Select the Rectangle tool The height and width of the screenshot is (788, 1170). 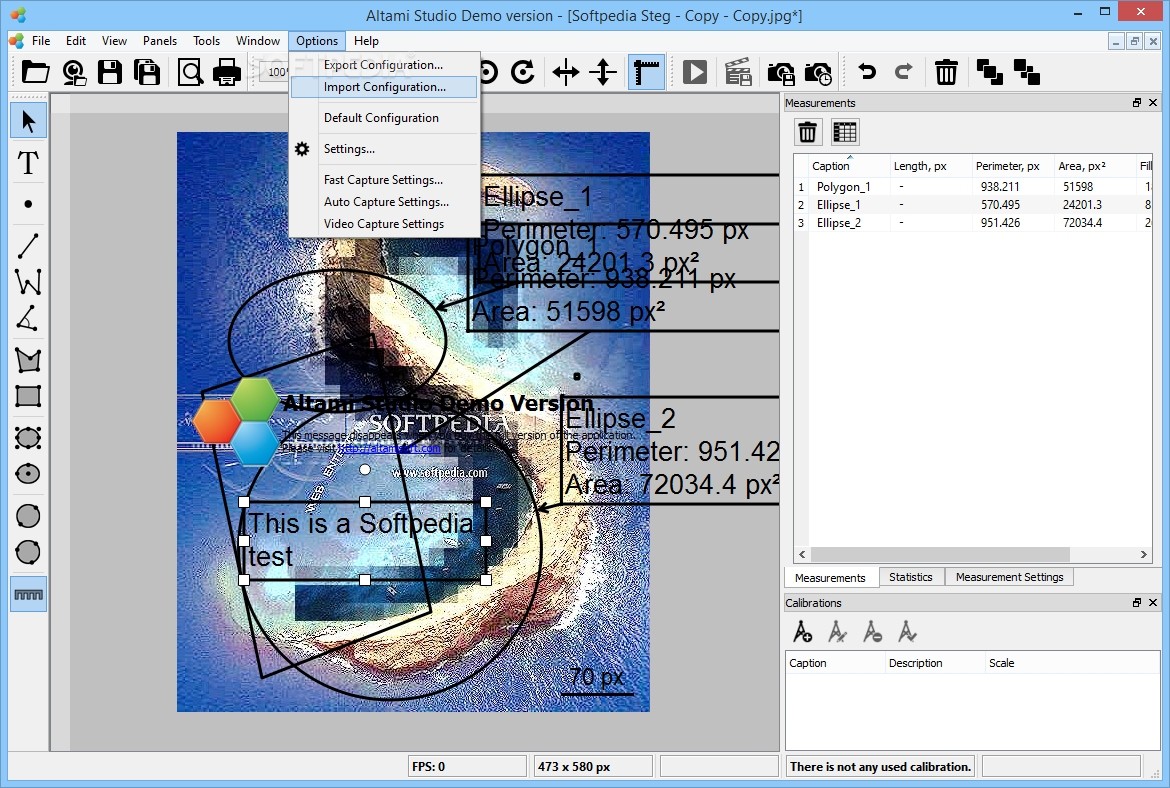(x=28, y=396)
